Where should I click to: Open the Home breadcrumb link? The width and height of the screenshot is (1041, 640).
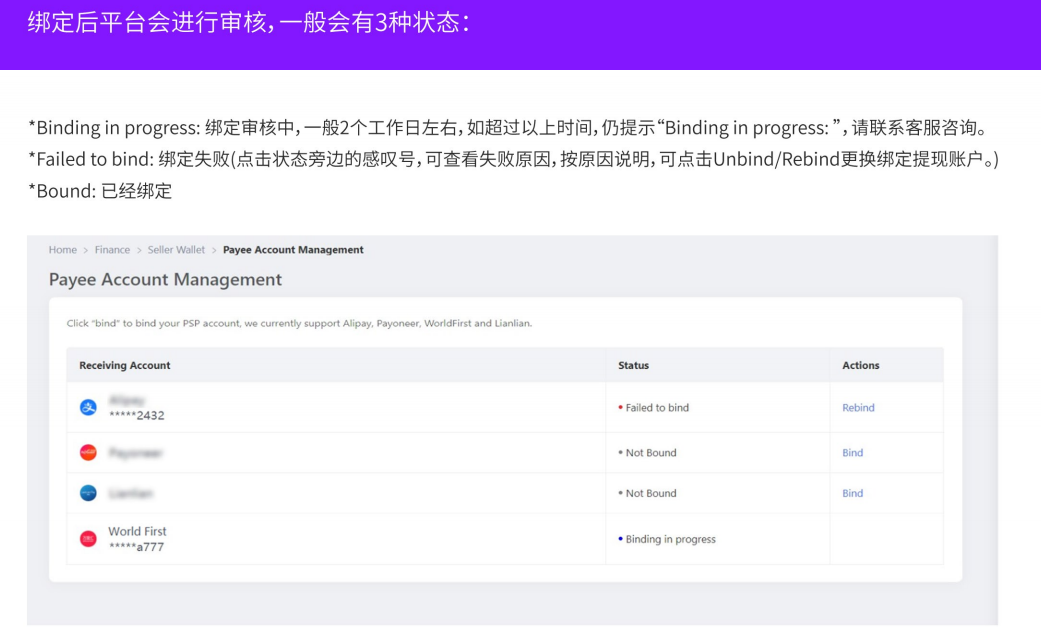tap(62, 250)
